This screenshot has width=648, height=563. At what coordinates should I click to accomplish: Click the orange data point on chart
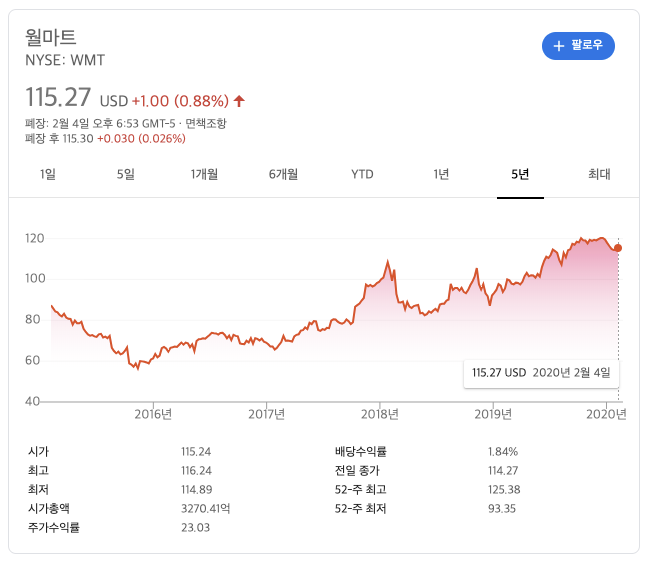(x=618, y=248)
